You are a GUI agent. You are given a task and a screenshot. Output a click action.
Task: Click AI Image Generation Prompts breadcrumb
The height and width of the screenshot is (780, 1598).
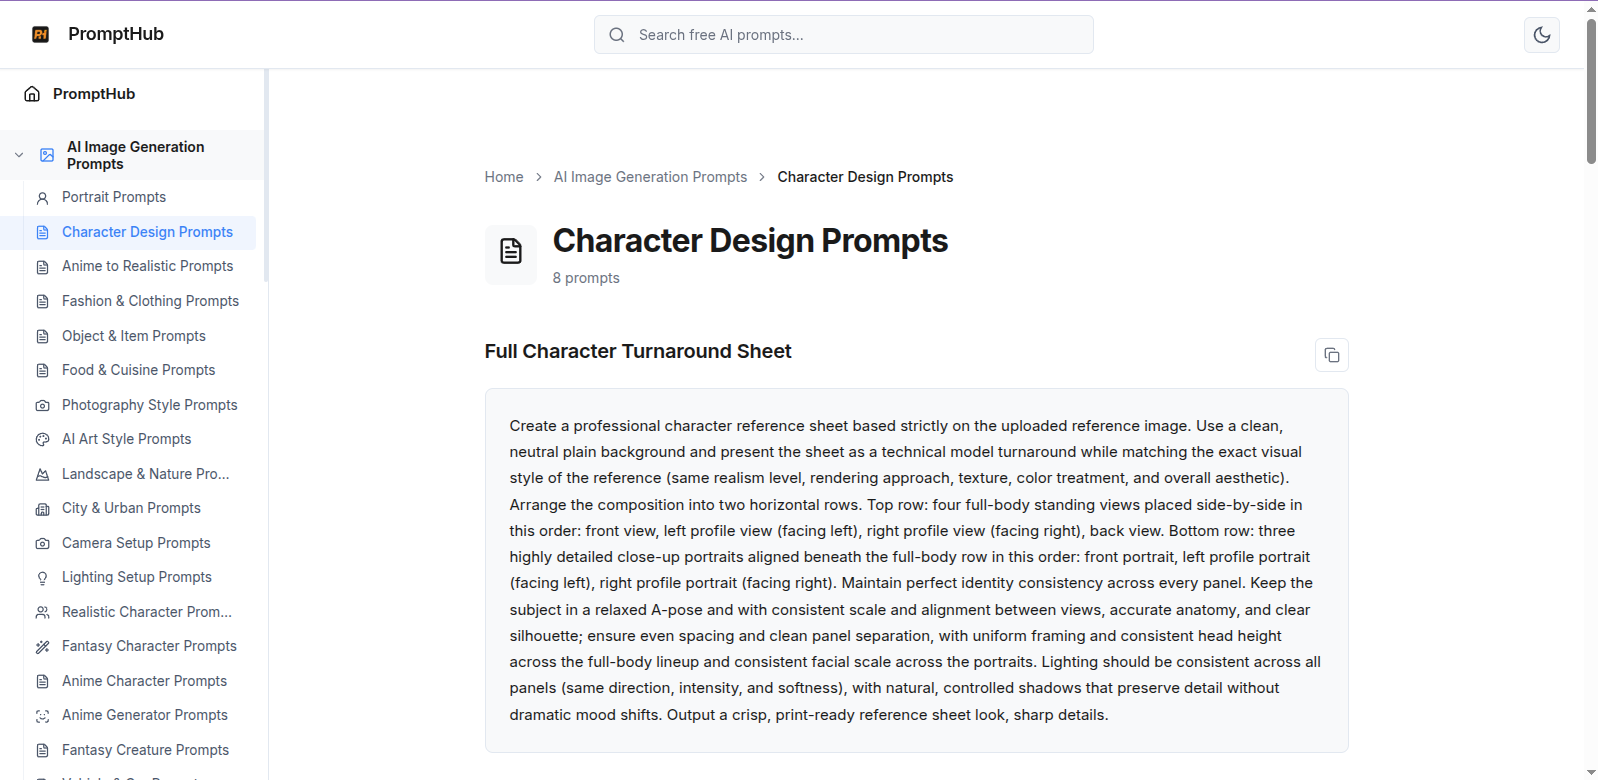pyautogui.click(x=650, y=177)
